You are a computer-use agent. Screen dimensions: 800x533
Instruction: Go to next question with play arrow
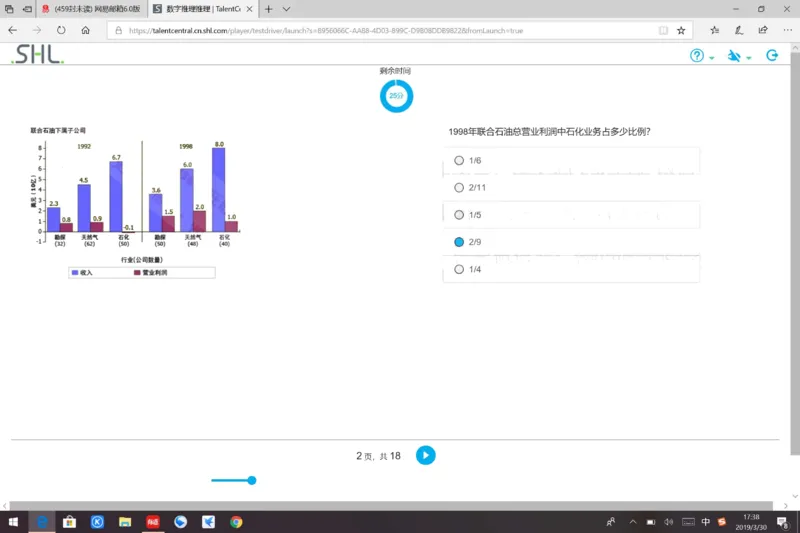426,455
